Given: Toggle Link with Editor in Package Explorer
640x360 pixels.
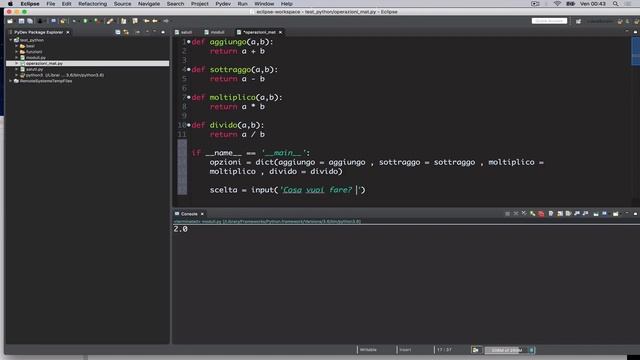Looking at the screenshot, I should [x=126, y=32].
